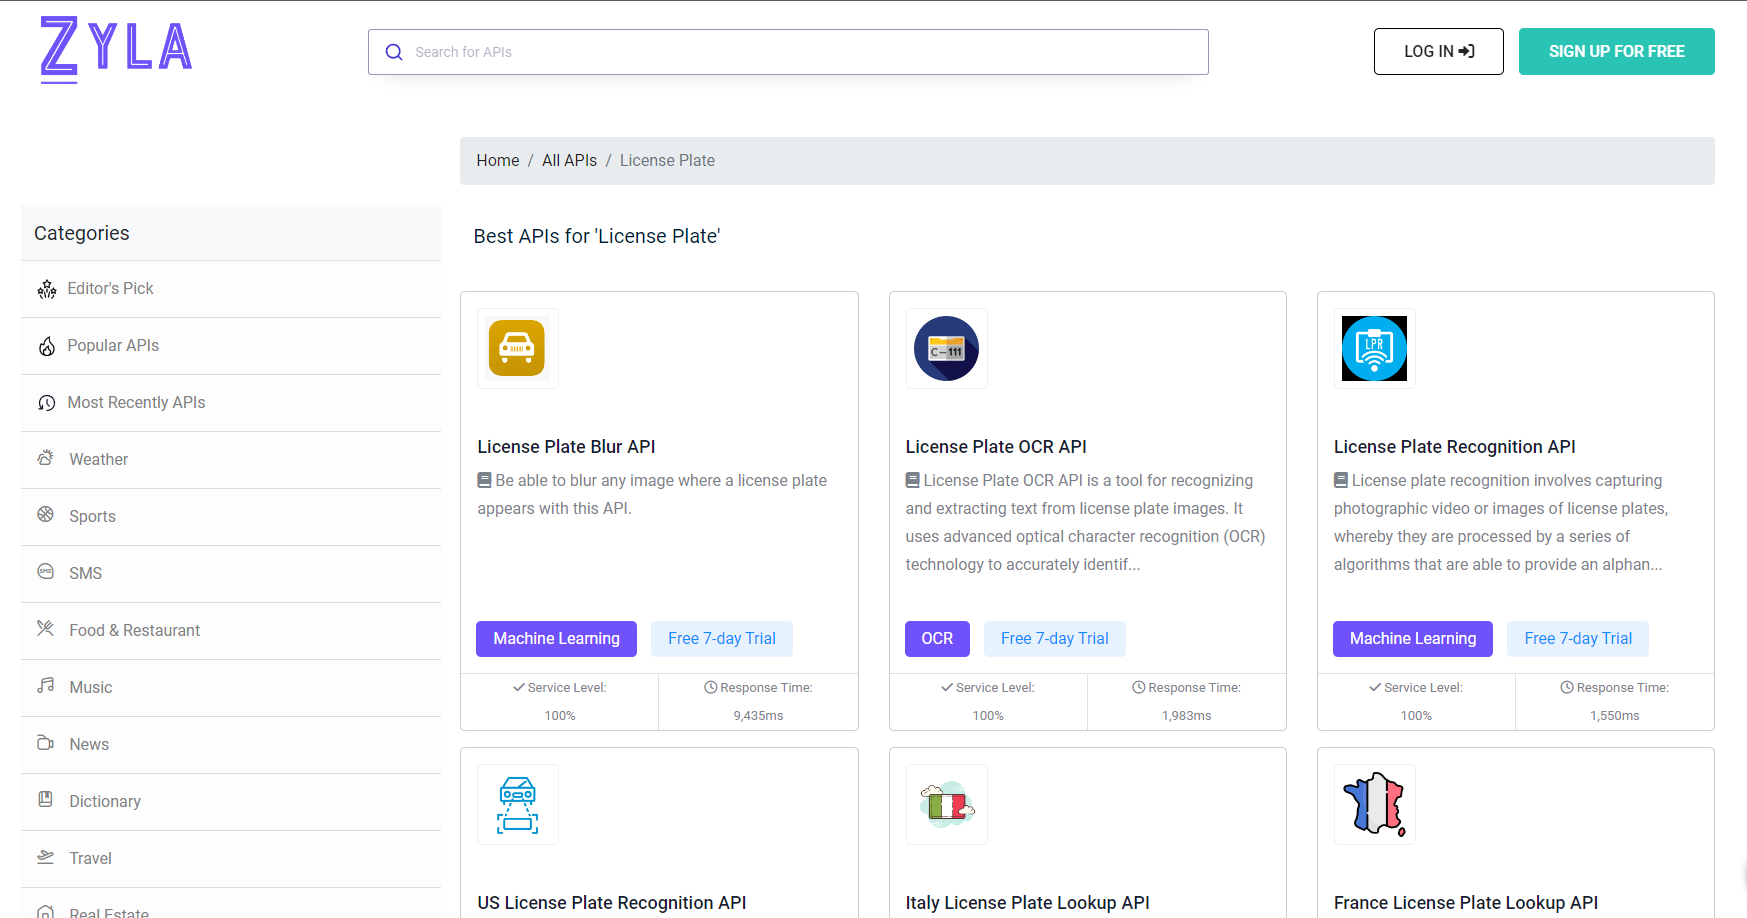Screen dimensions: 1747x918
Task: Click the 9,435ms response time value
Action: 758,716
